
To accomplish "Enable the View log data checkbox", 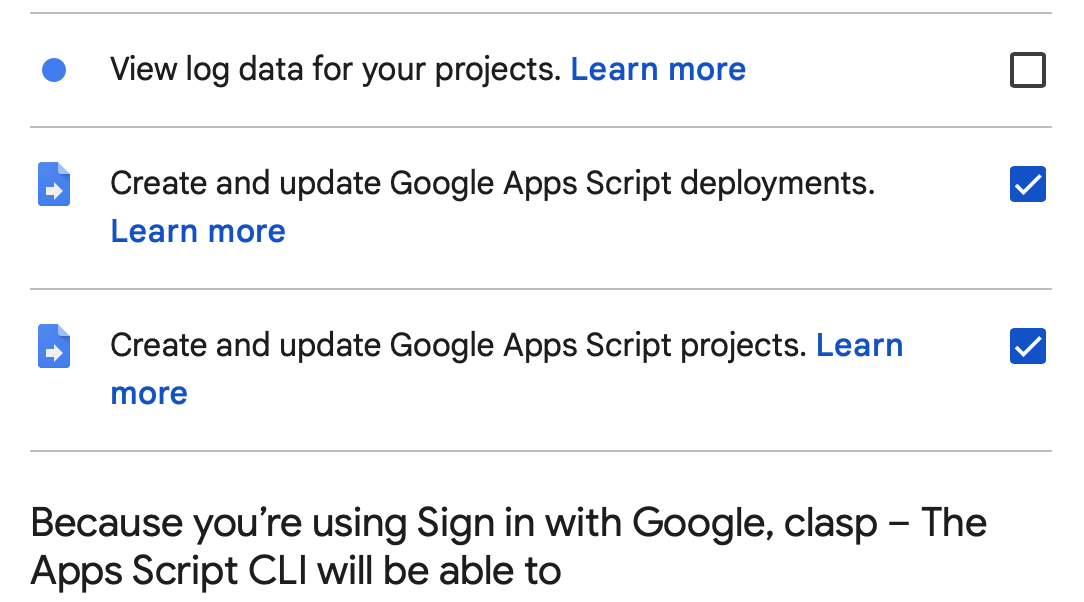I will [1028, 71].
